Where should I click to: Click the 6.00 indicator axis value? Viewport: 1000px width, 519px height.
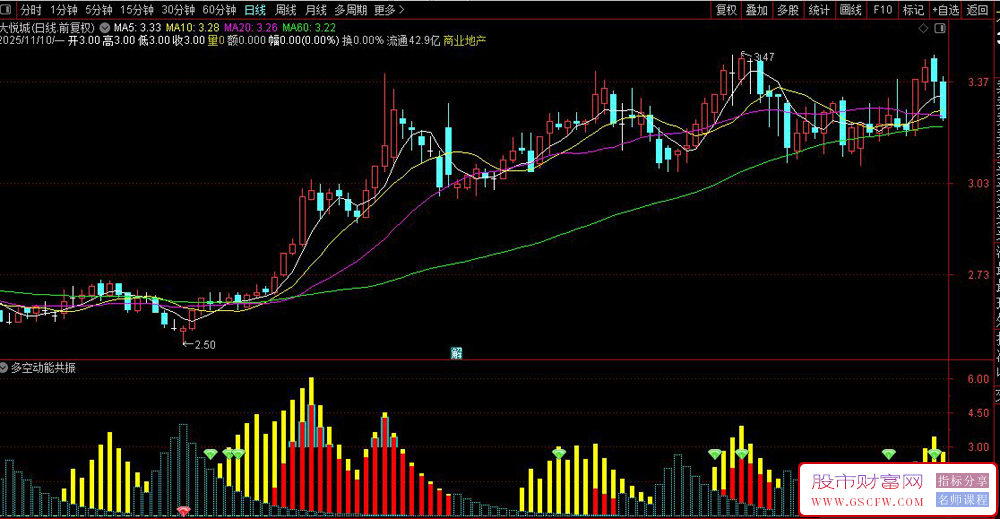tap(978, 379)
